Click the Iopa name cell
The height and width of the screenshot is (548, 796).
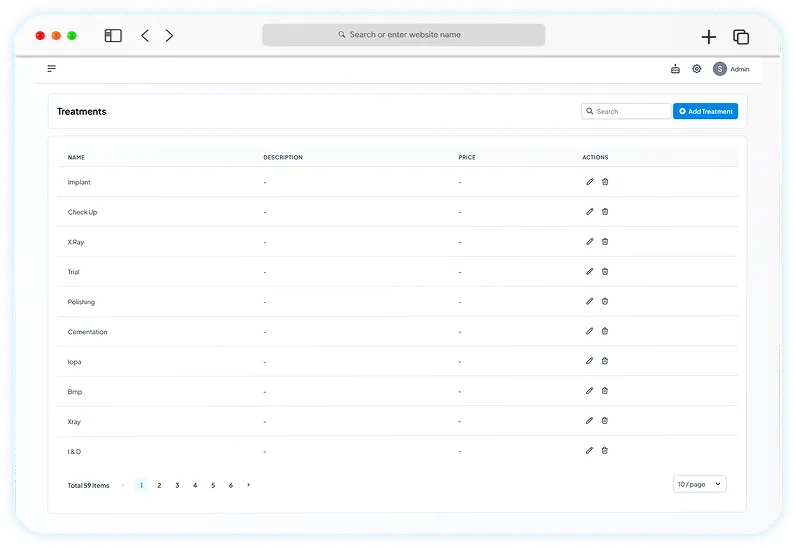(x=74, y=362)
